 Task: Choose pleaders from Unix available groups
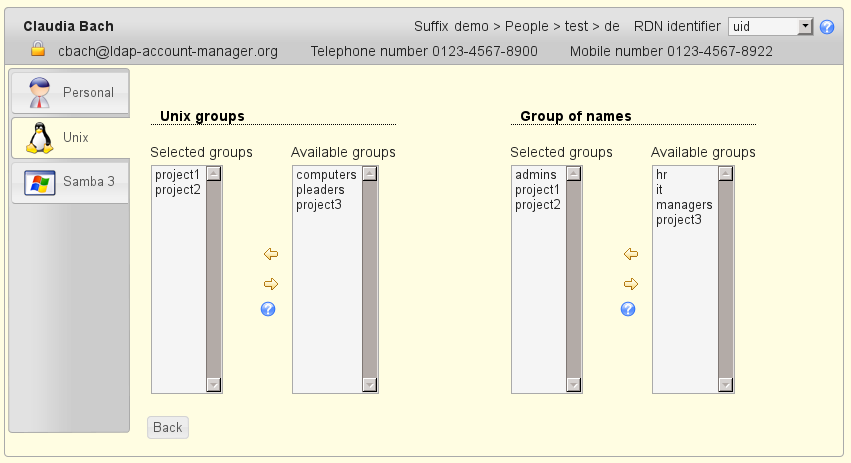click(320, 190)
